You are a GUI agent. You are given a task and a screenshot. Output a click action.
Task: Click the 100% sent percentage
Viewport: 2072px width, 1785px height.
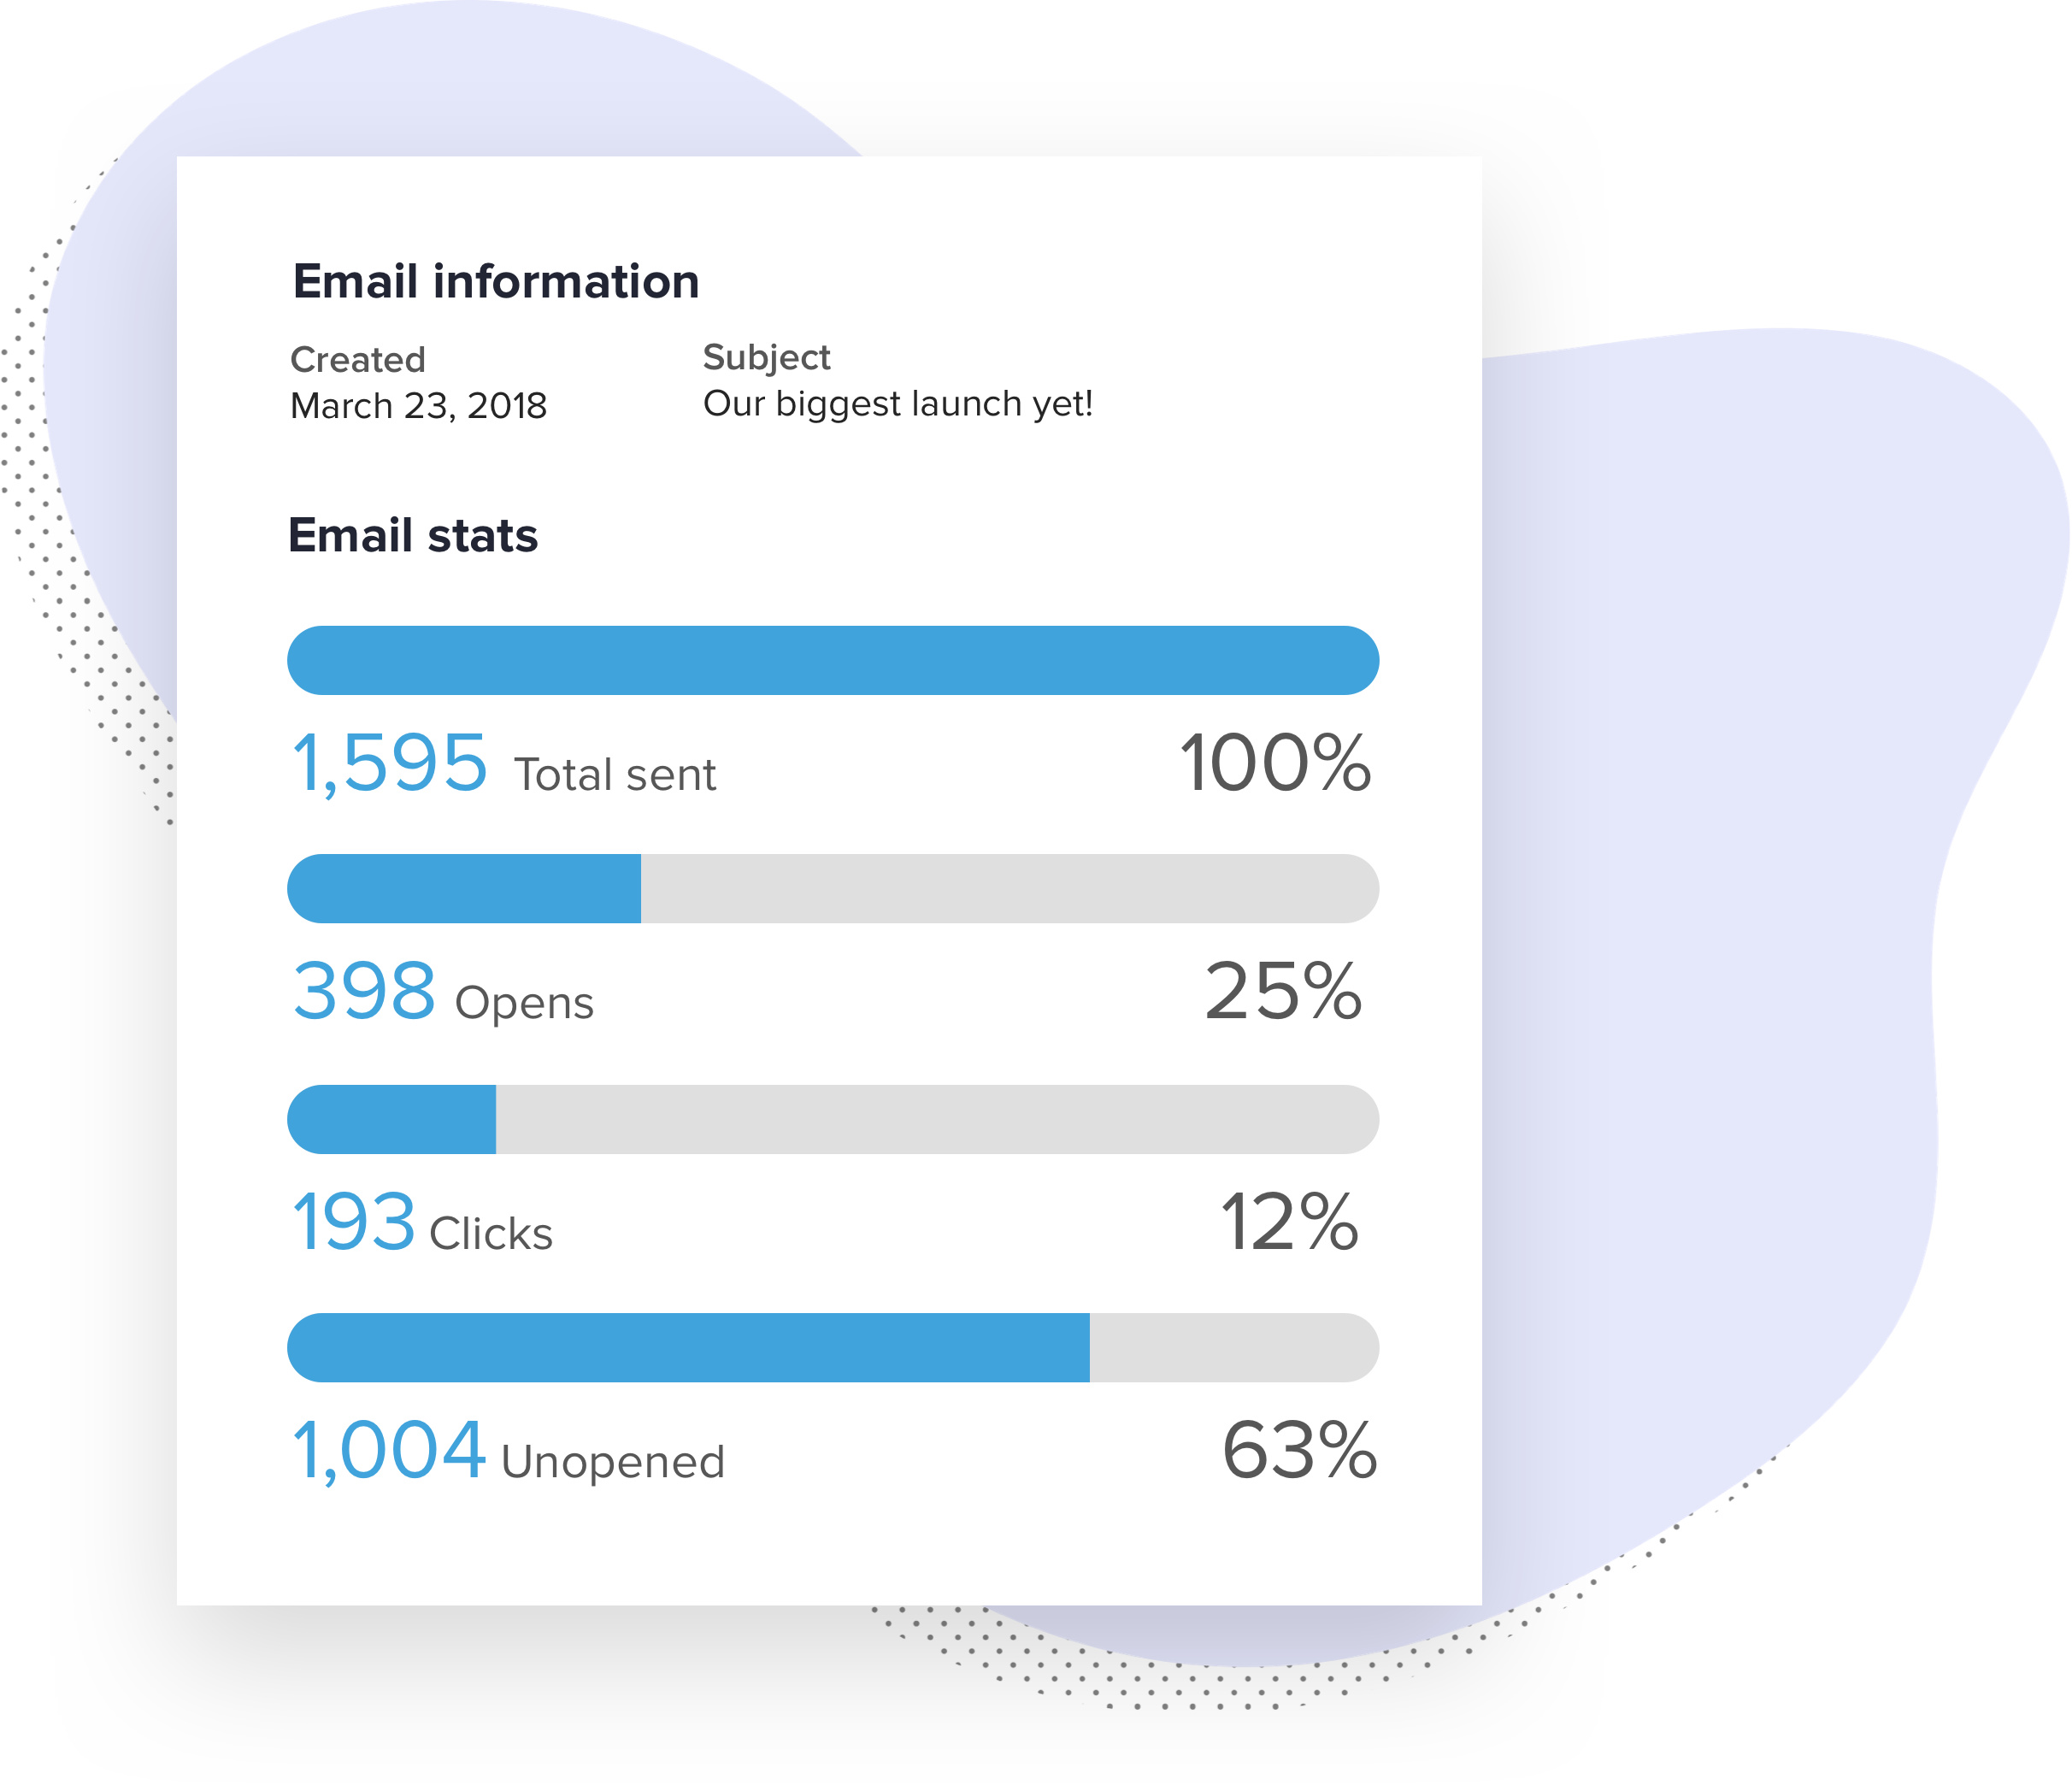tap(1275, 763)
